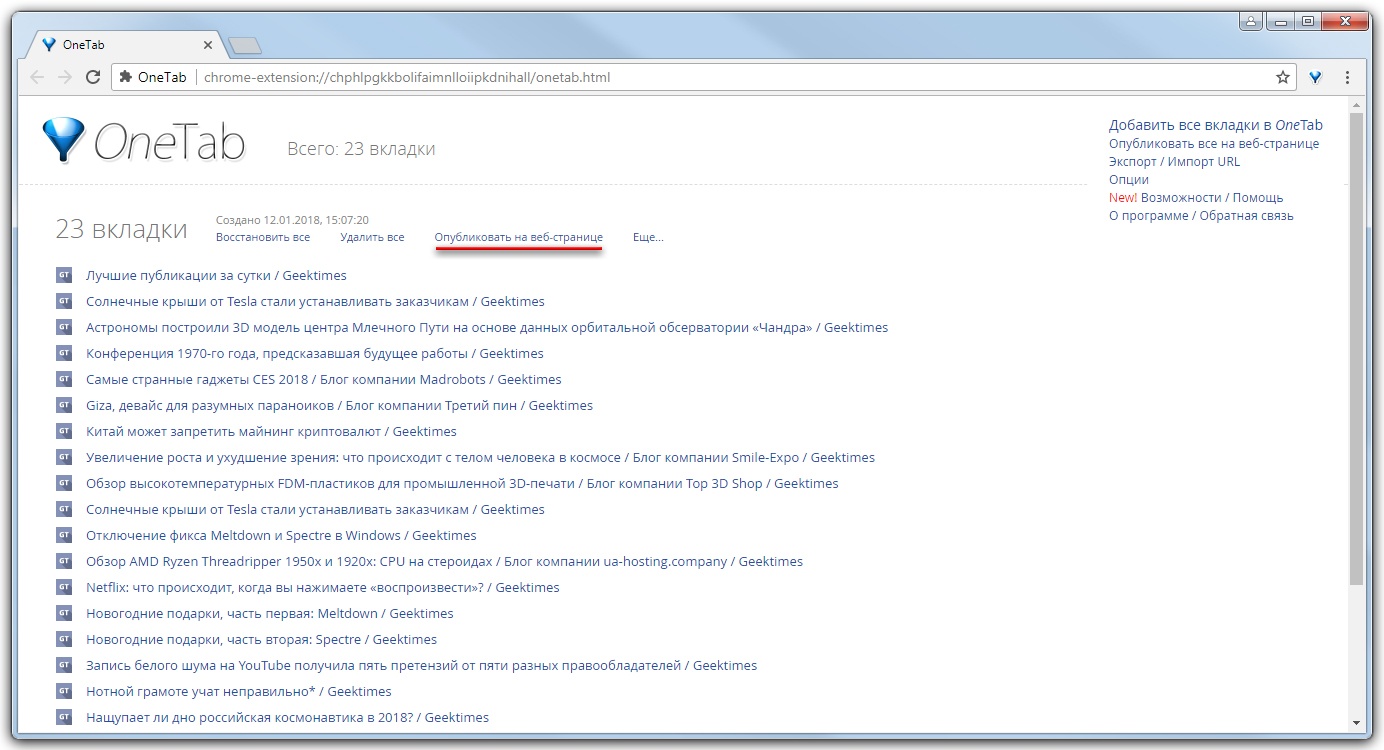Click the large OneTab funnel logo

[x=63, y=140]
